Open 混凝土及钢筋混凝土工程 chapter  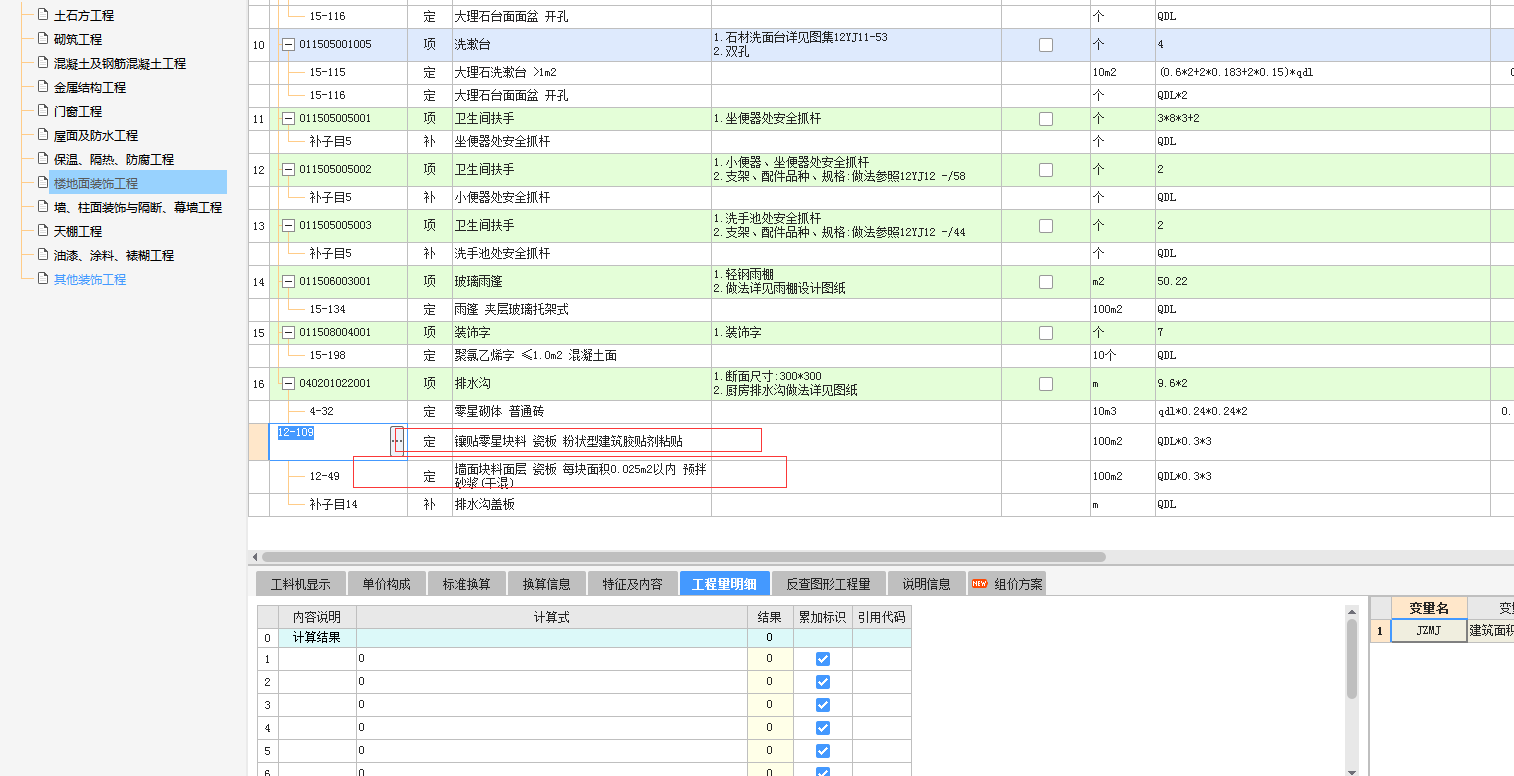point(119,63)
